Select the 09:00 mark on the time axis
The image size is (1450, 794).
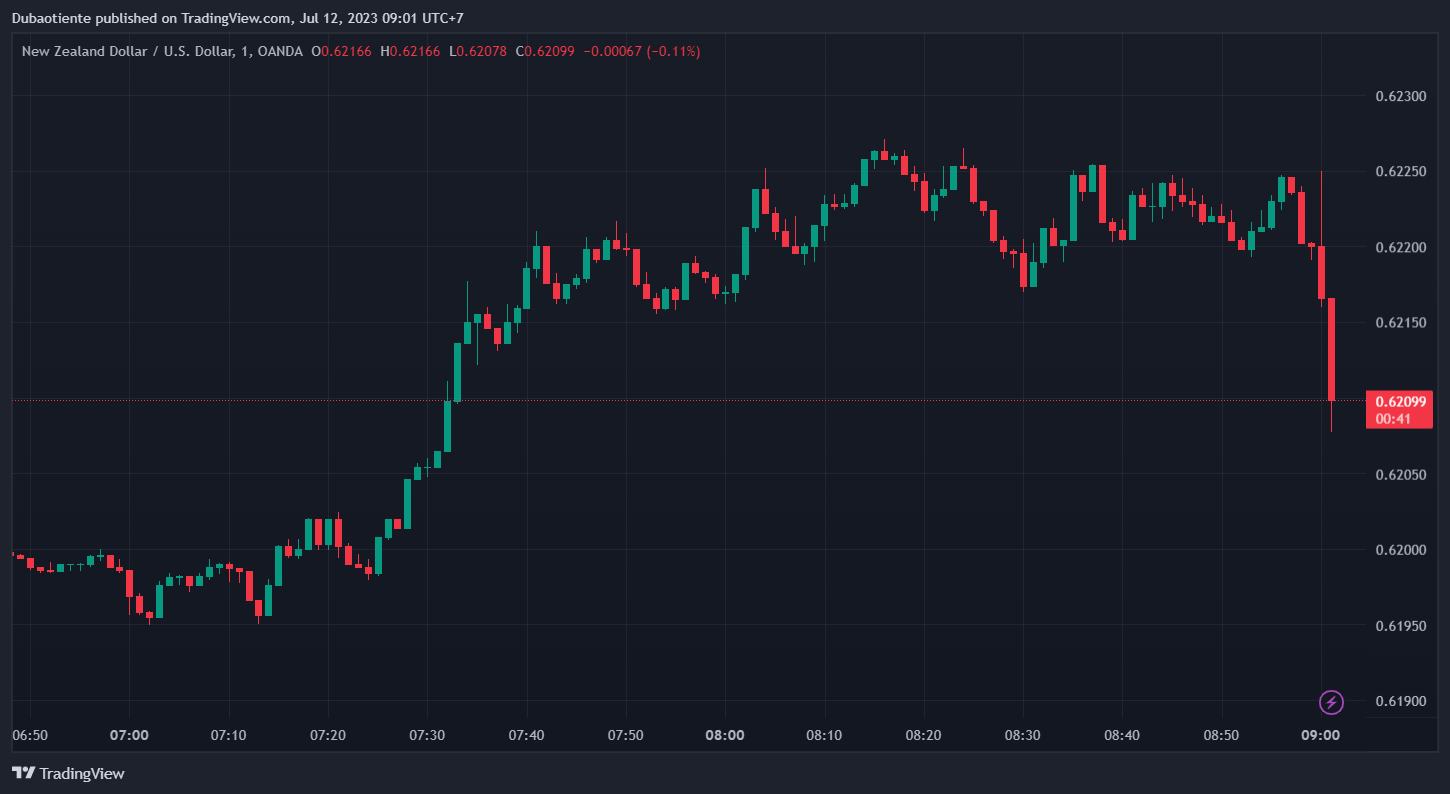(x=1320, y=735)
